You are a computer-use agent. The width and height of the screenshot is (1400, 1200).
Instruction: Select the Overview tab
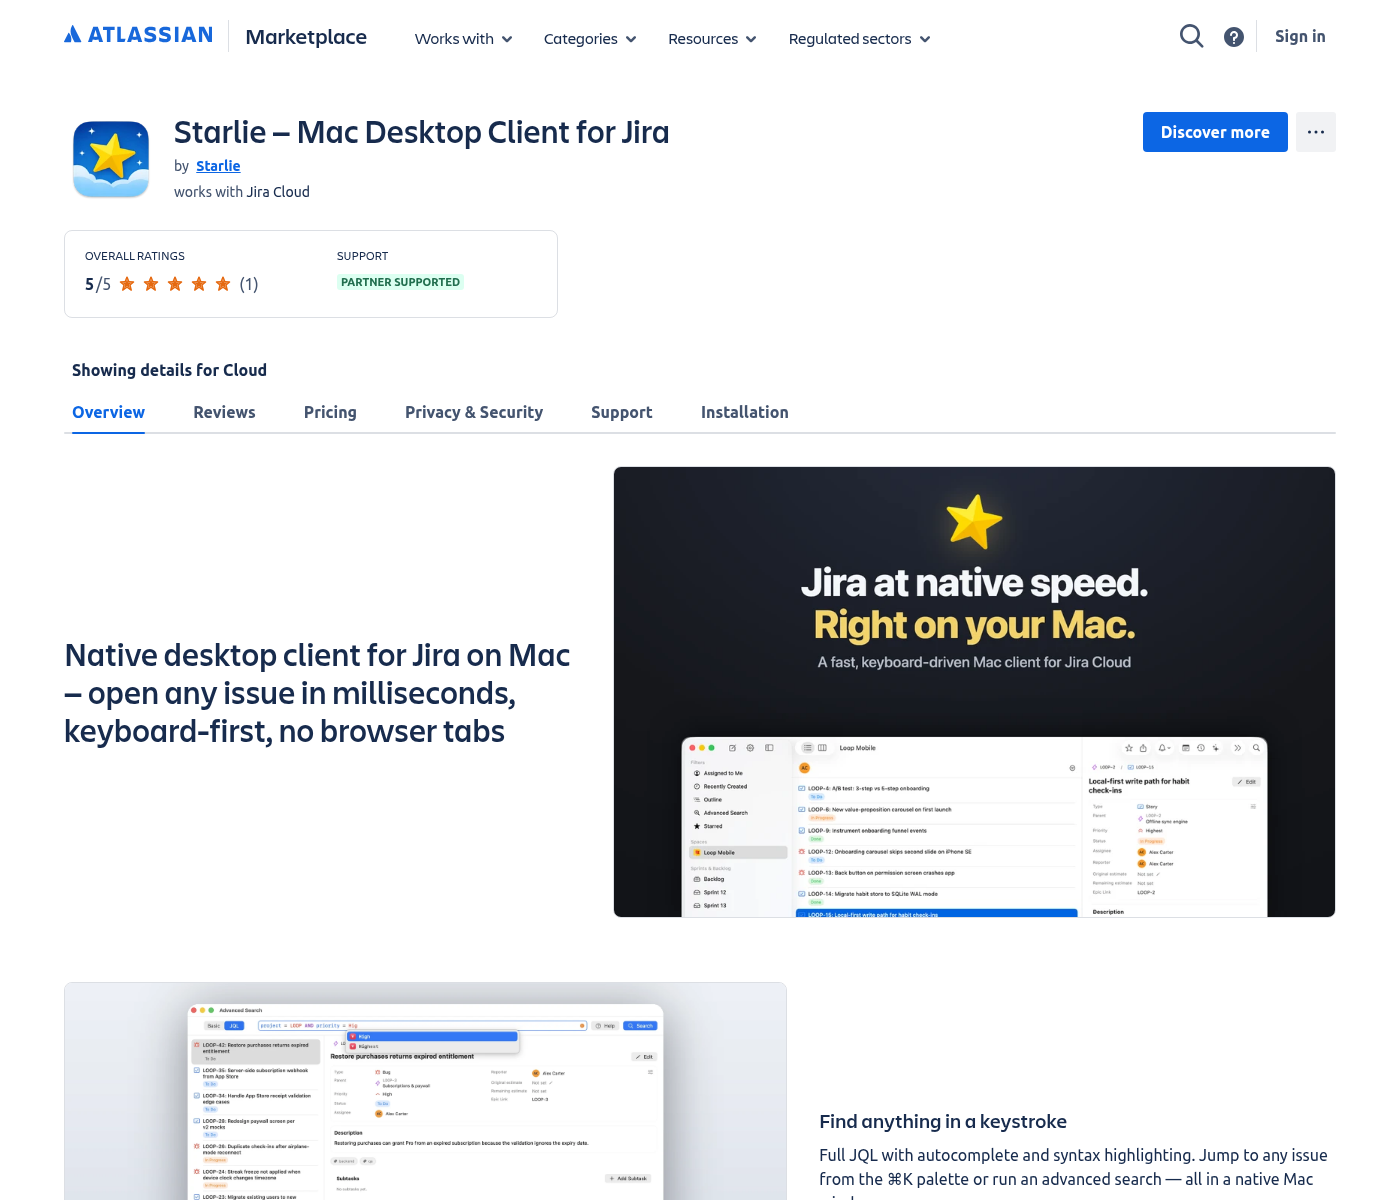(x=108, y=412)
